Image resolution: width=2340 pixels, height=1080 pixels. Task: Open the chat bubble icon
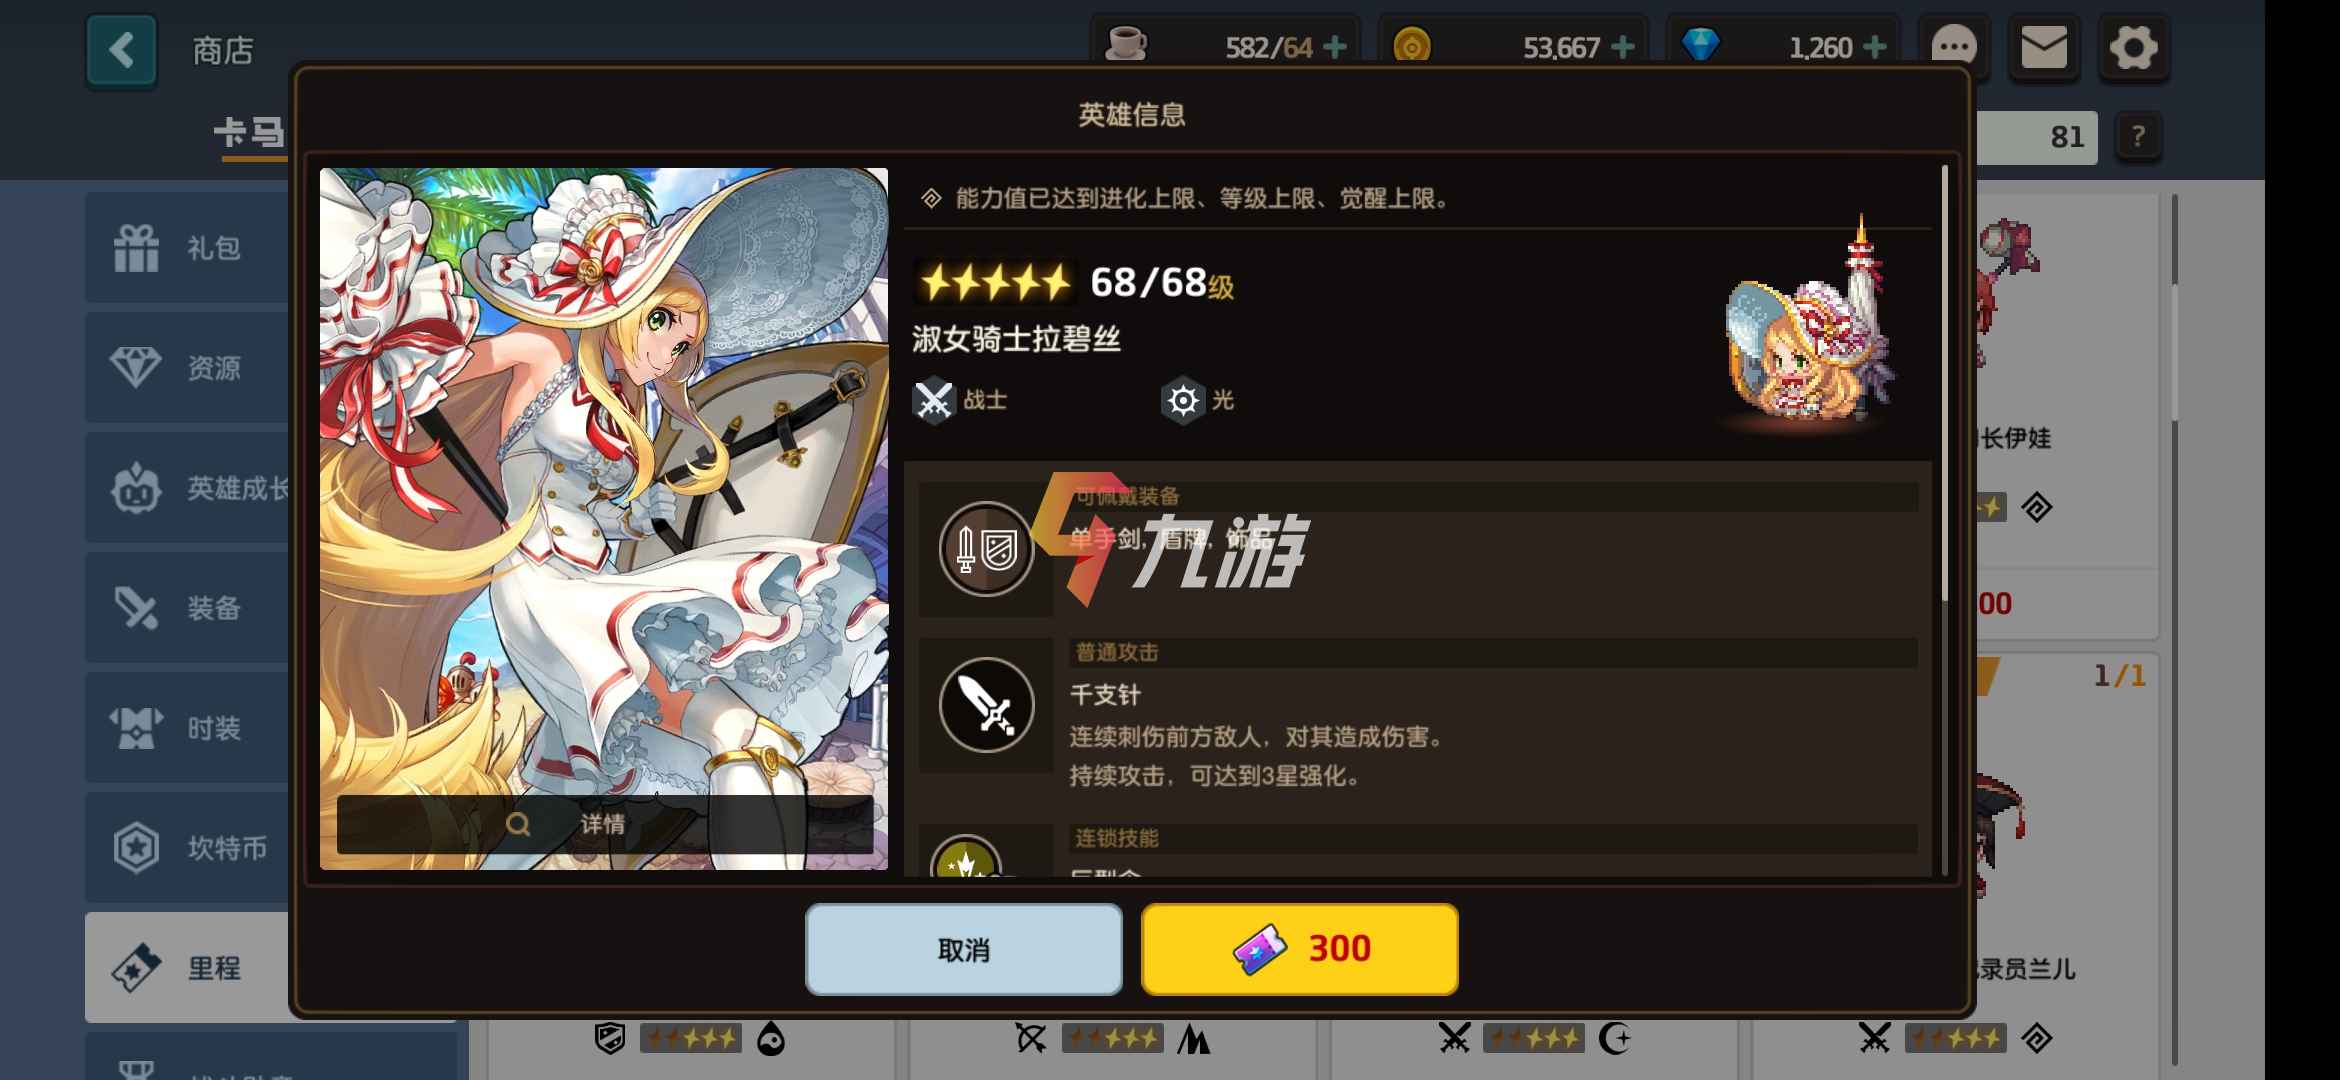1953,47
